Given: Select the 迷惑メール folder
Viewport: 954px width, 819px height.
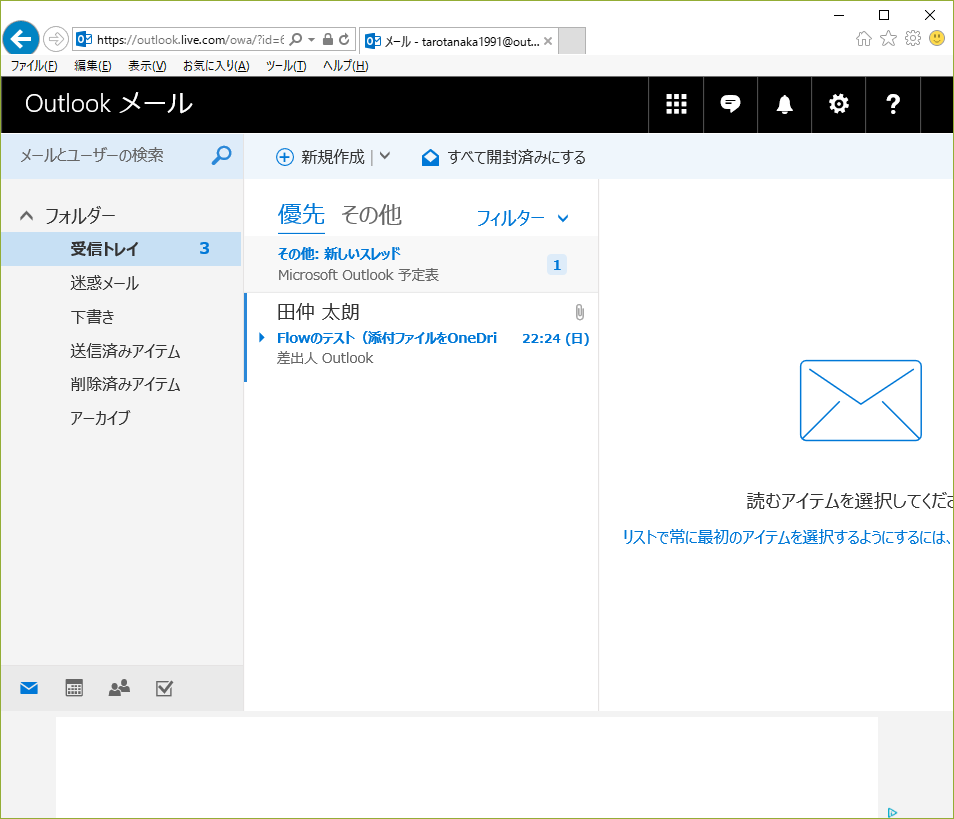Looking at the screenshot, I should [x=104, y=283].
